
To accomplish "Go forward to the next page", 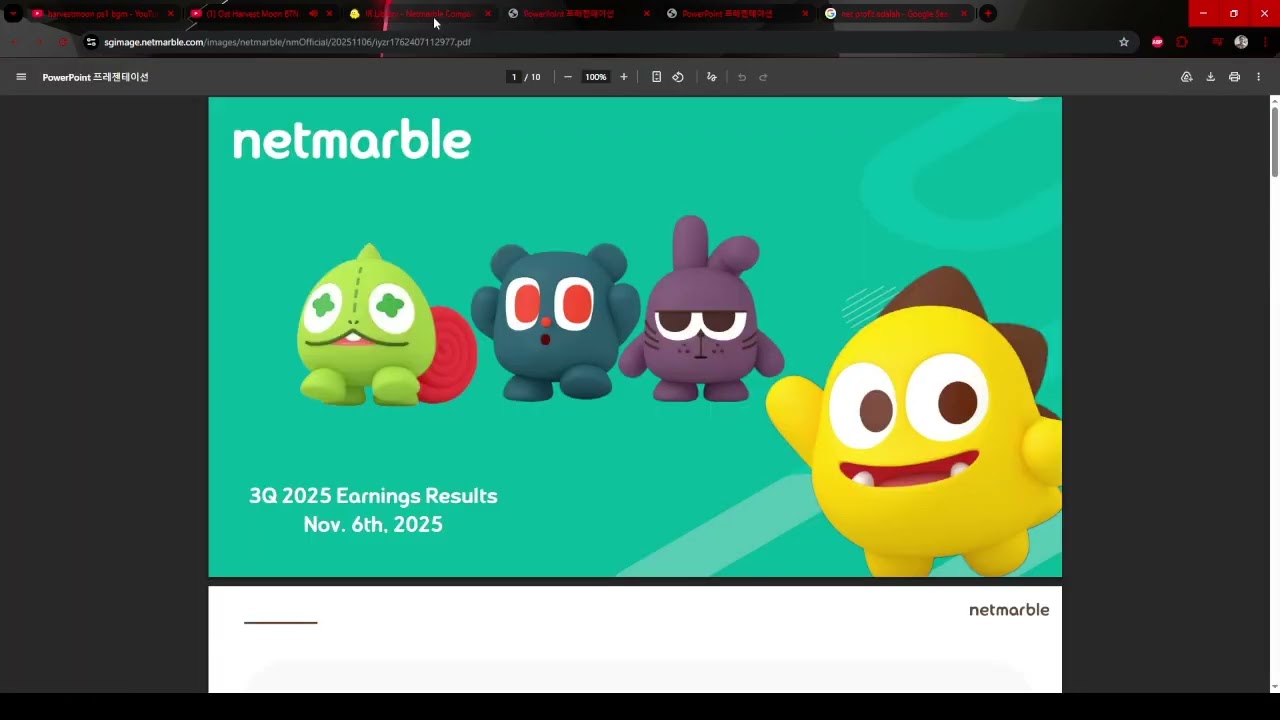I will [39, 42].
